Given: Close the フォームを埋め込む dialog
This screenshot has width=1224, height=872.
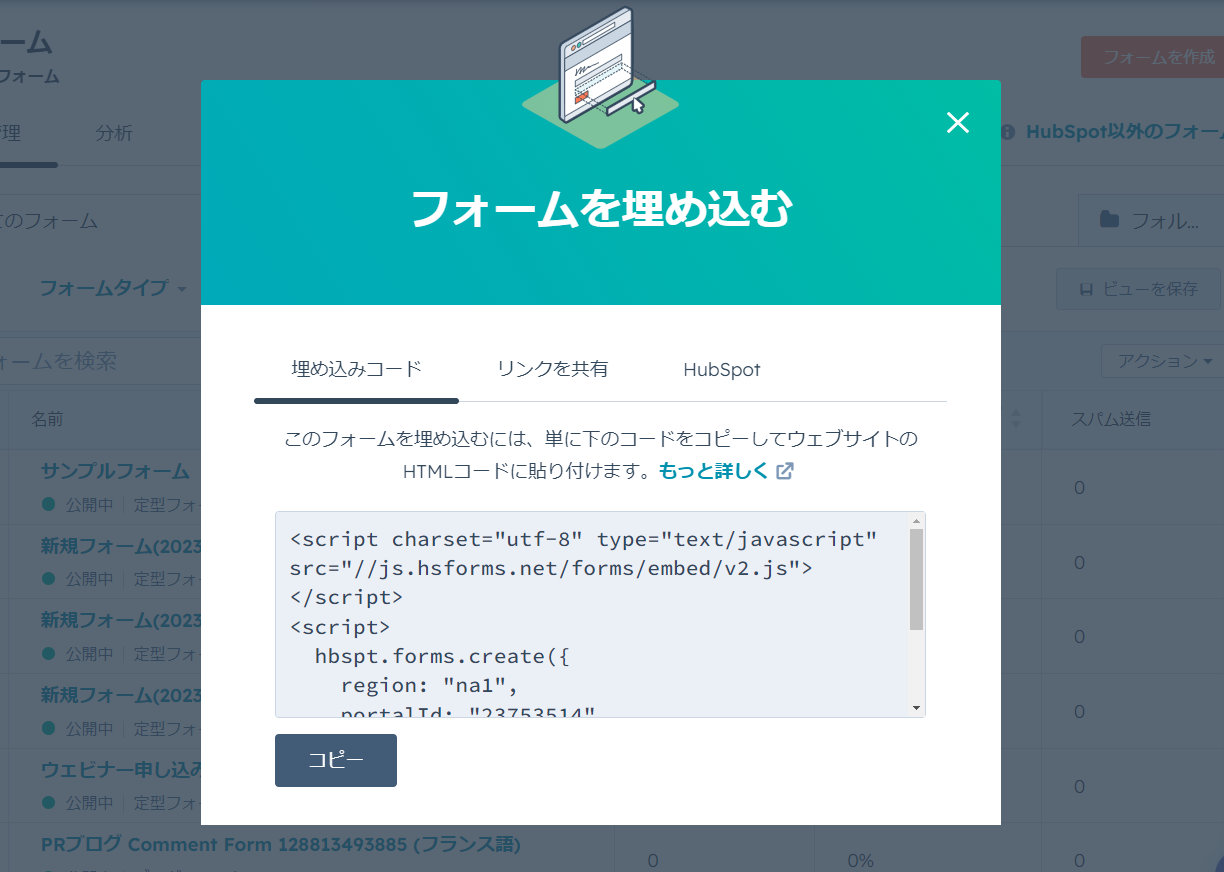Looking at the screenshot, I should [x=958, y=123].
